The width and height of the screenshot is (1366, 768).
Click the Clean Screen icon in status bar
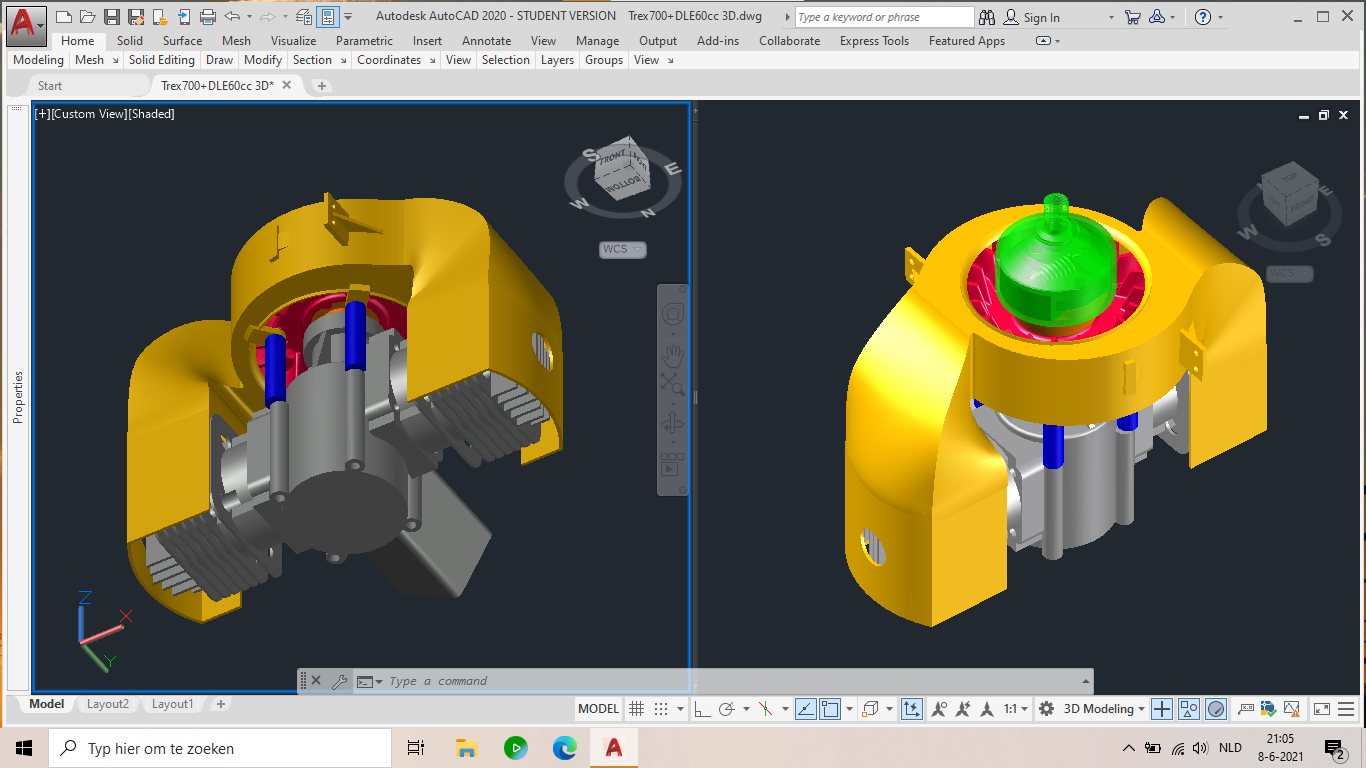click(x=1322, y=709)
